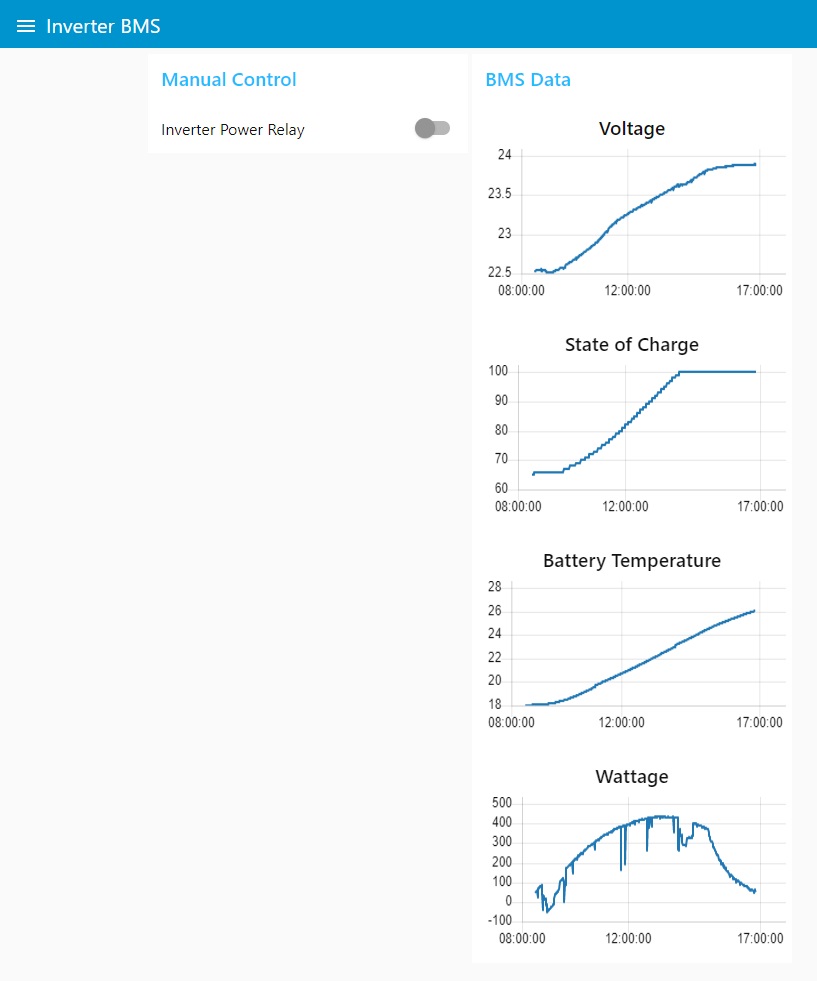Click the State of Charge title
The image size is (817, 981).
(x=632, y=345)
